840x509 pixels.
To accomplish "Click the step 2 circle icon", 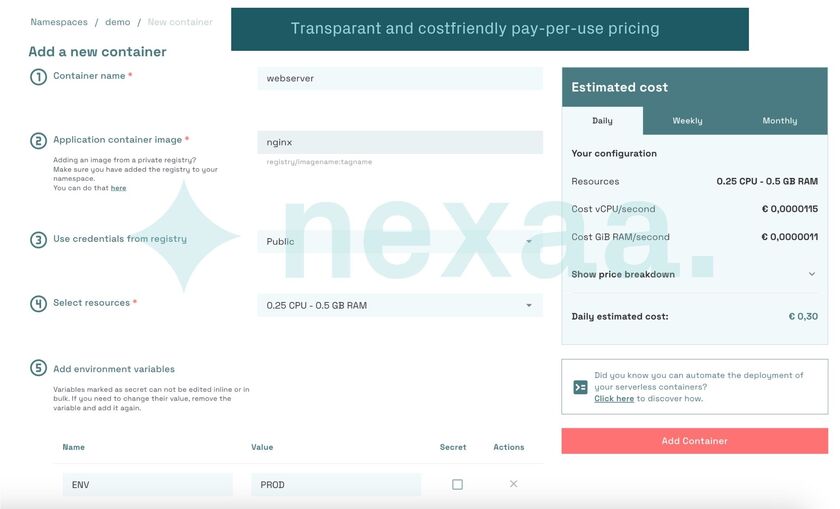I will click(x=38, y=141).
